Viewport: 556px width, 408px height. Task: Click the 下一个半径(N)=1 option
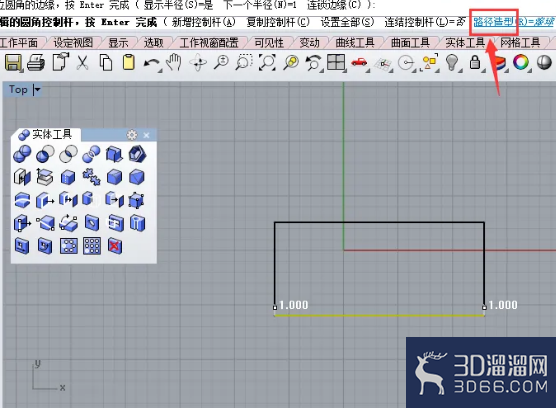[x=260, y=5]
